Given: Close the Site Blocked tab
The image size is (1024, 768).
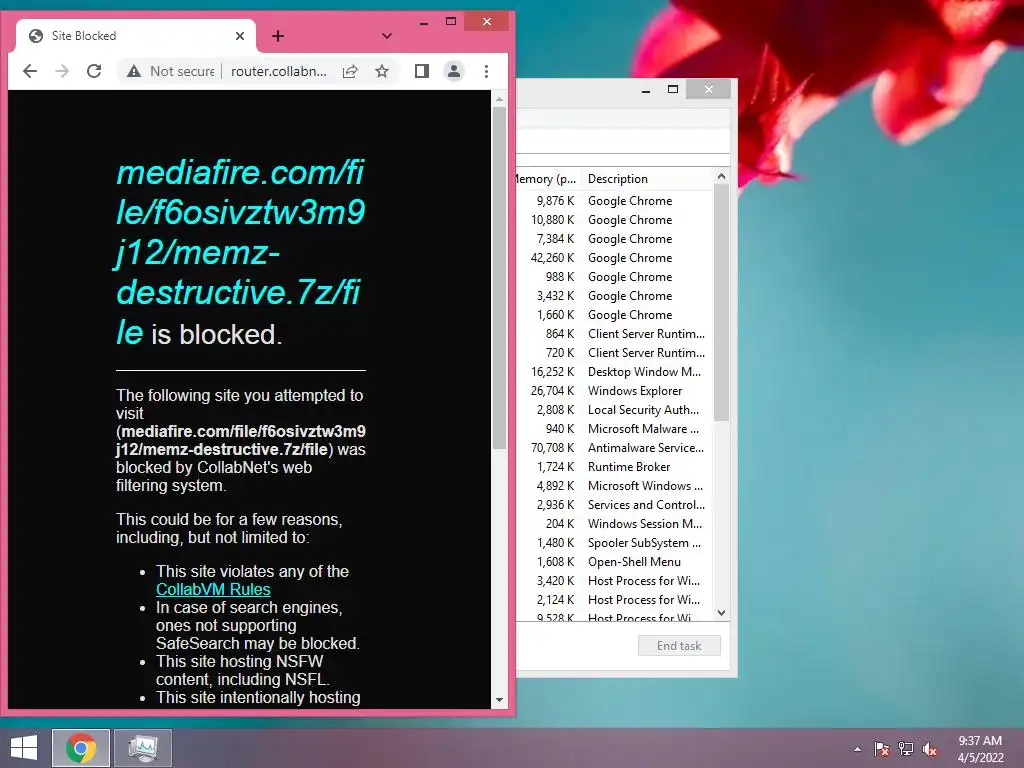Looking at the screenshot, I should coord(240,36).
